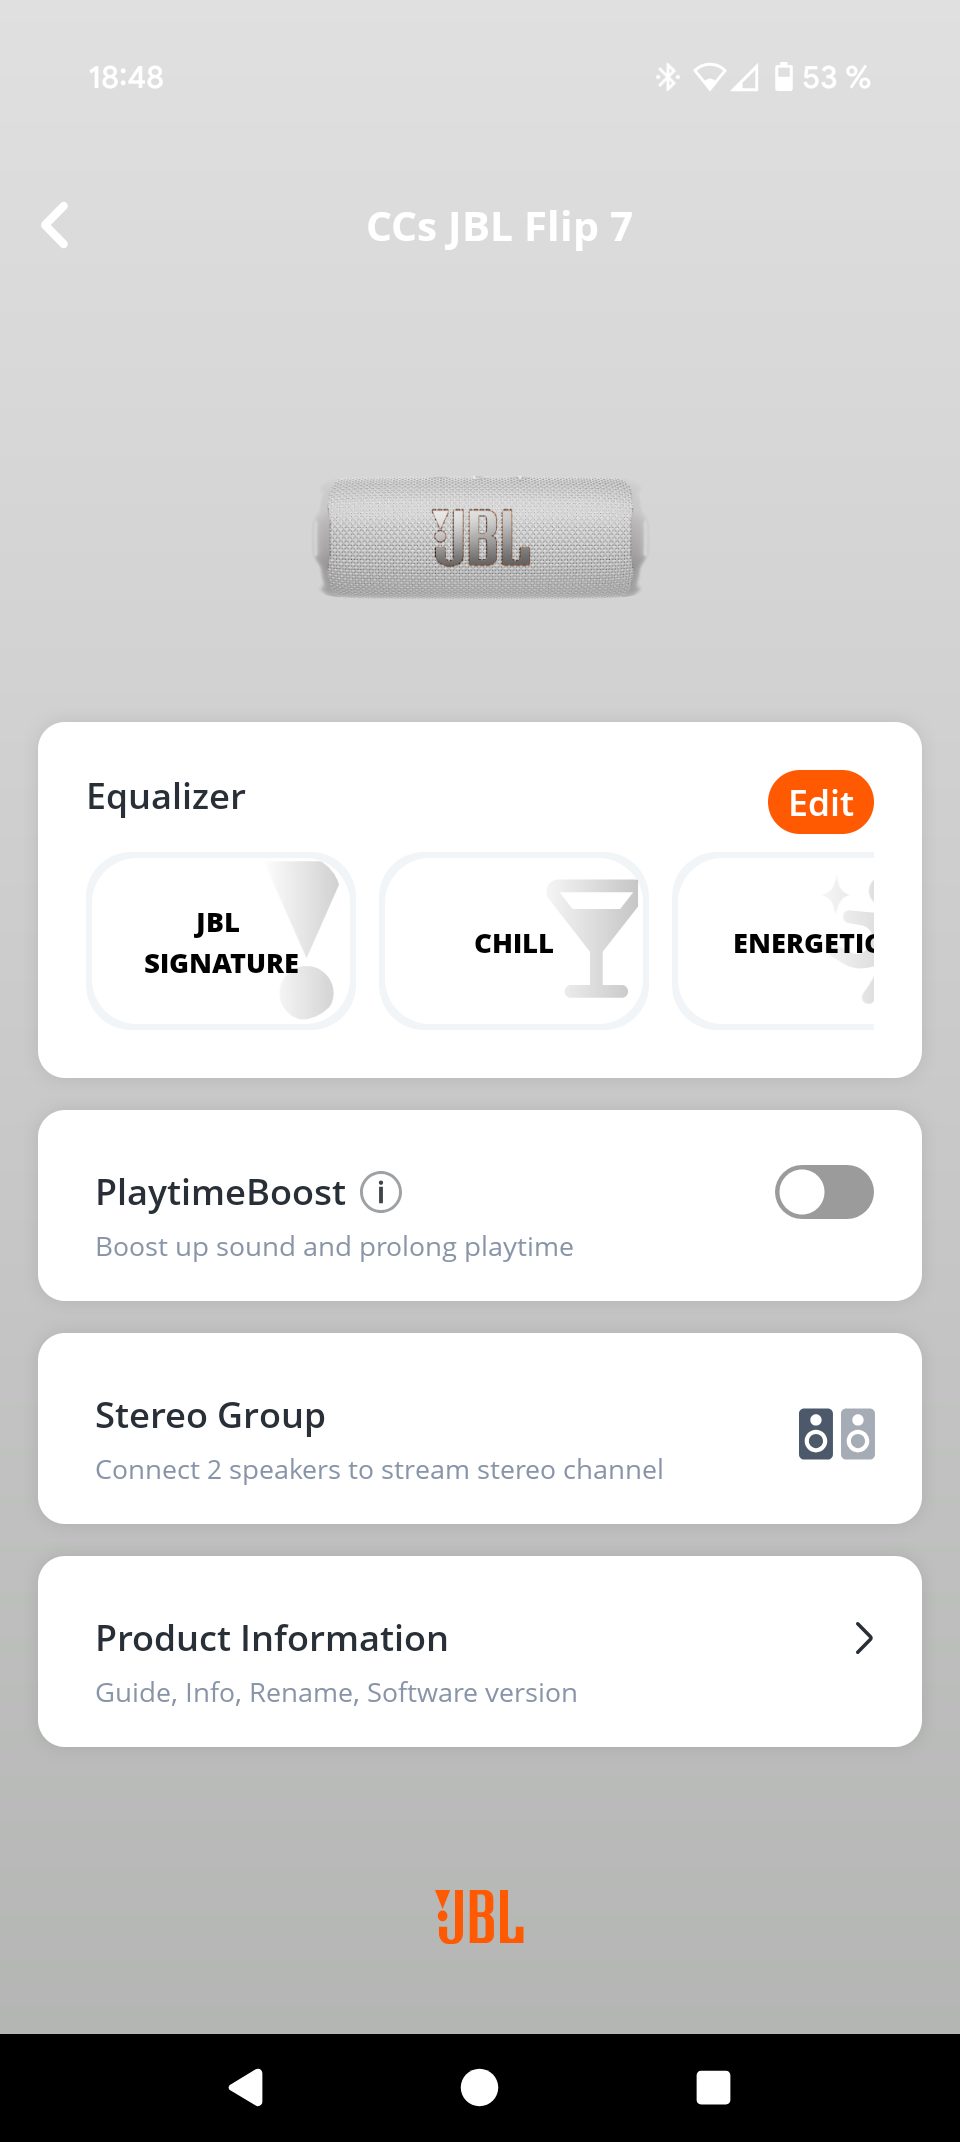Select Chill equalizer preset
This screenshot has width=960, height=2142.
(514, 942)
